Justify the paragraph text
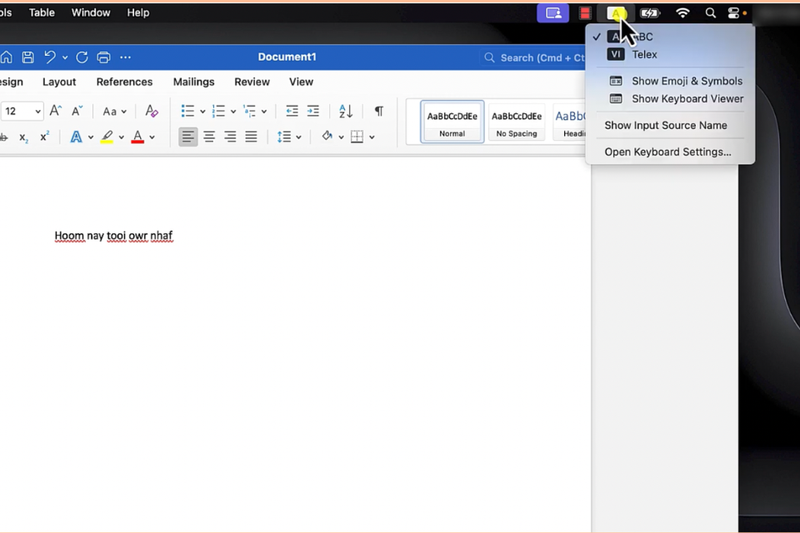 251,137
